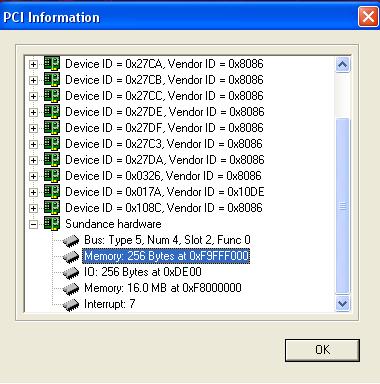Expand the Device ID 0x0326 node

point(33,176)
